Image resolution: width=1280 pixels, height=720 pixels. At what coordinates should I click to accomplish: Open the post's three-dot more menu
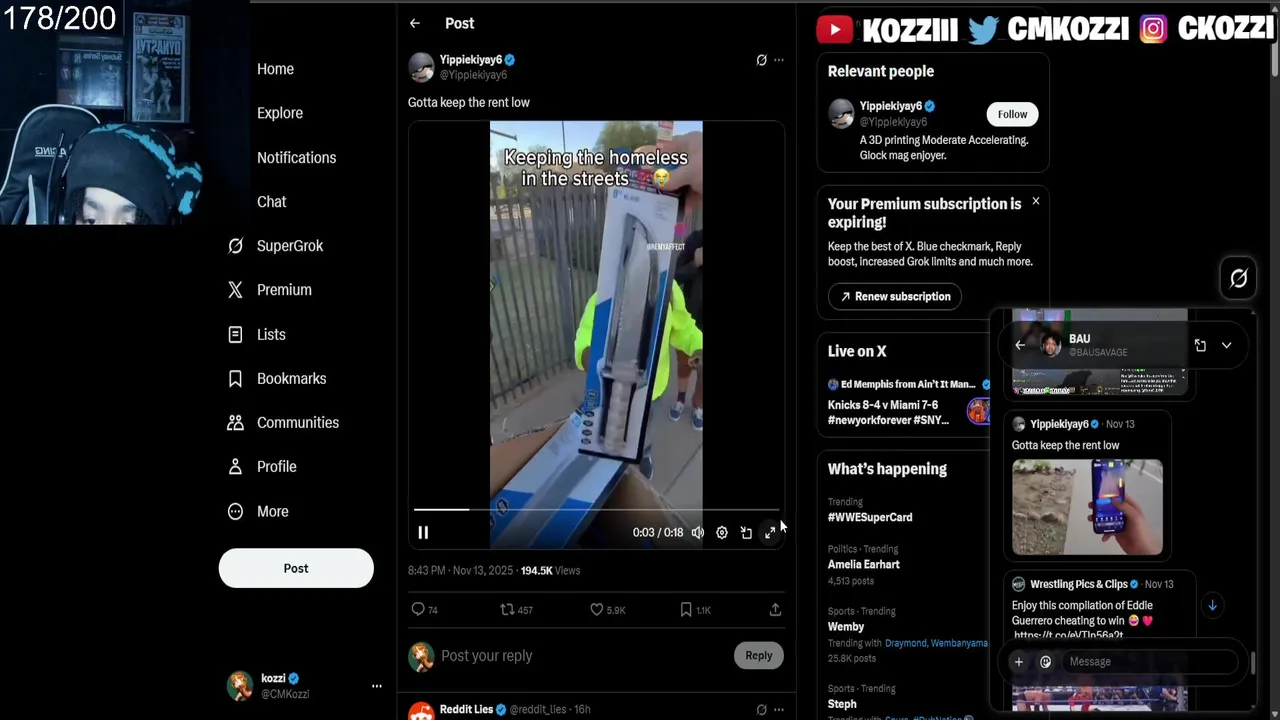779,60
